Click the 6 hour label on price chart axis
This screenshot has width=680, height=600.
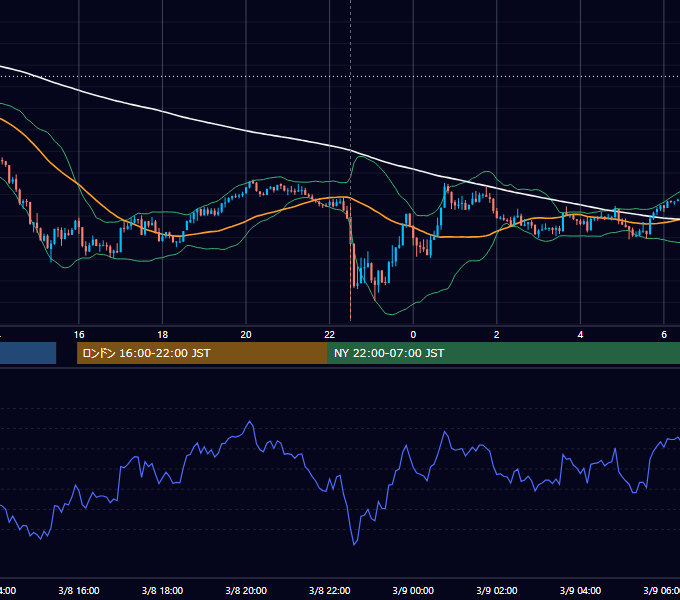[x=664, y=335]
